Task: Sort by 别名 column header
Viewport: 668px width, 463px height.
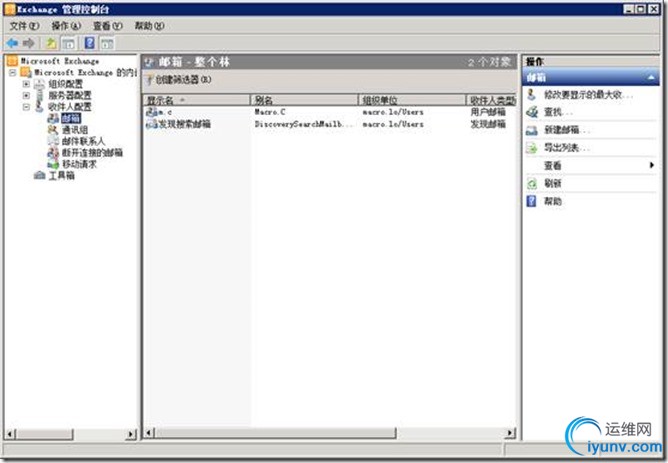Action: coord(304,101)
